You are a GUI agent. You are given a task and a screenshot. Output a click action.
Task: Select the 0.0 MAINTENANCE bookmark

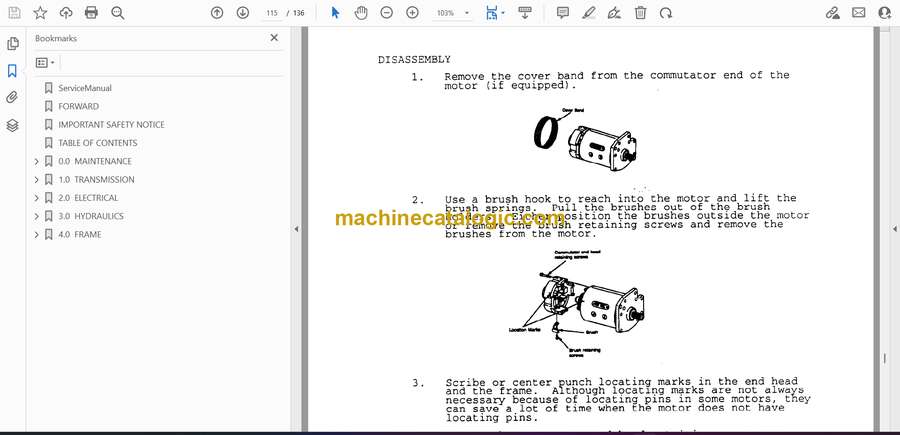click(95, 161)
